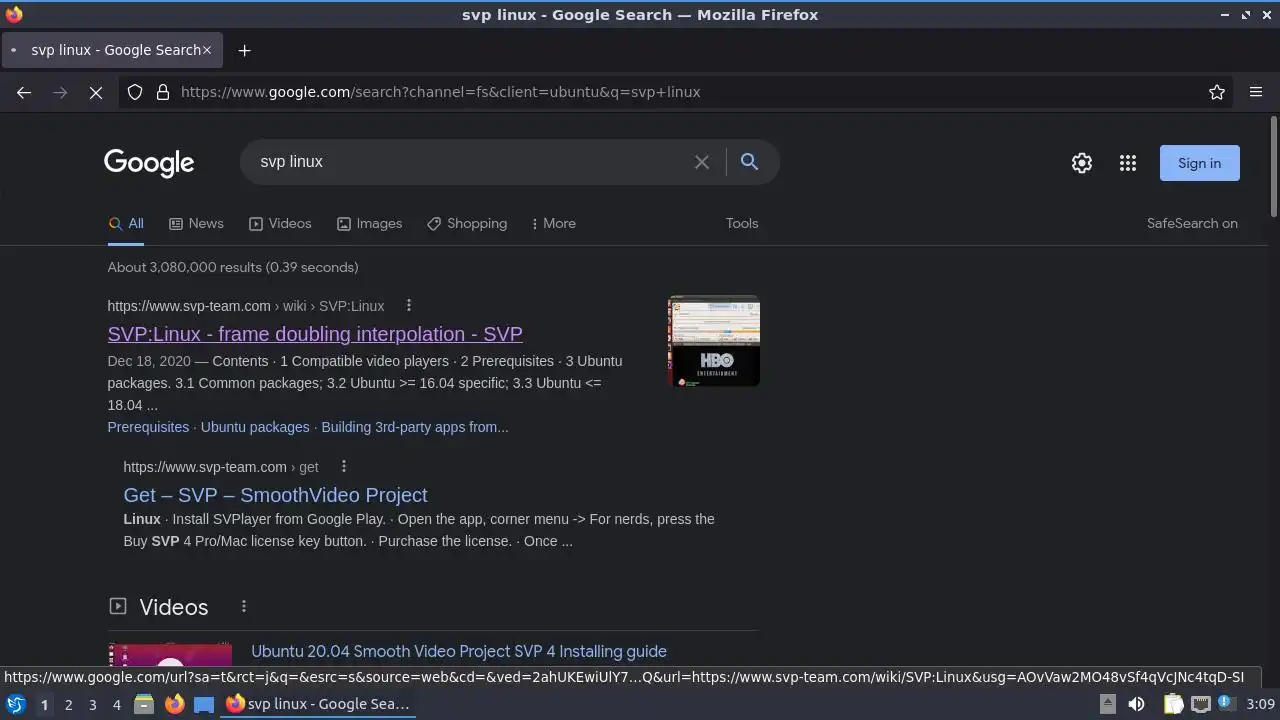The width and height of the screenshot is (1280, 720).
Task: Select svp linux Firefox taskbar window
Action: coord(318,704)
